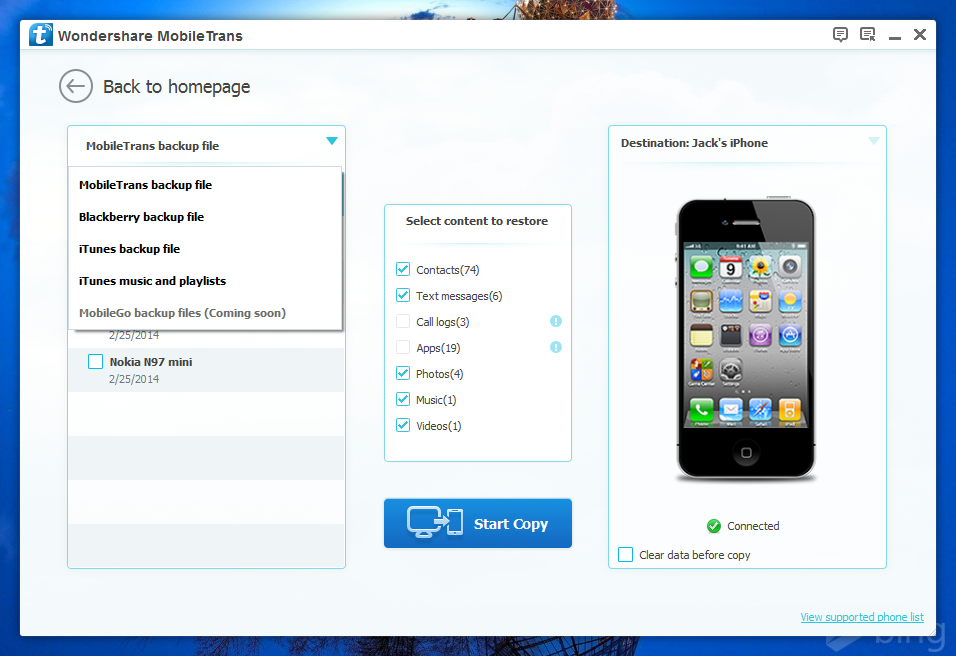Click MobileGo backup files (Coming soon)
956x656 pixels.
[205, 313]
